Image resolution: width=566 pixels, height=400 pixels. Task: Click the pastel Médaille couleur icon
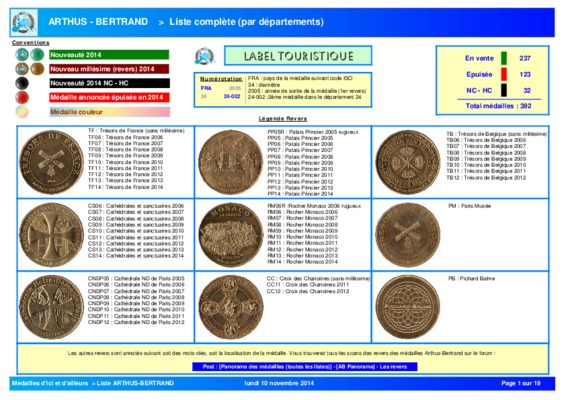pyautogui.click(x=22, y=112)
